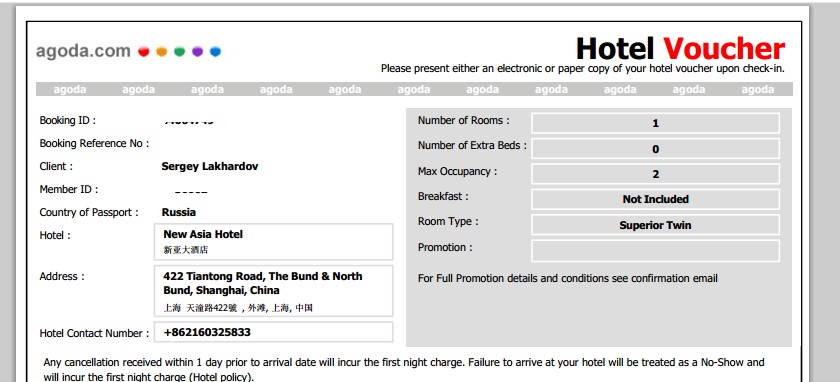
Task: Click the Superior Twin room type box
Action: click(655, 225)
